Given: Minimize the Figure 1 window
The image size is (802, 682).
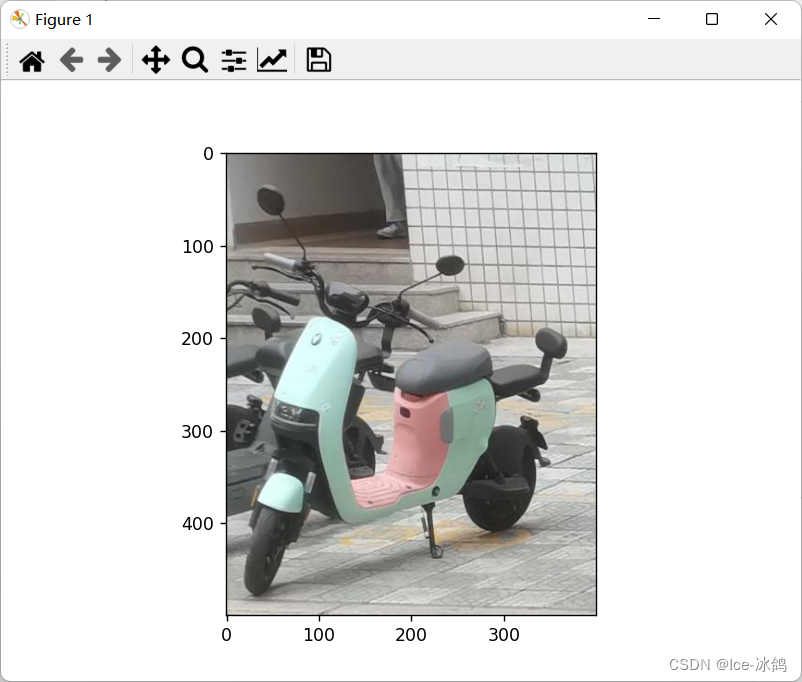Looking at the screenshot, I should click(654, 19).
